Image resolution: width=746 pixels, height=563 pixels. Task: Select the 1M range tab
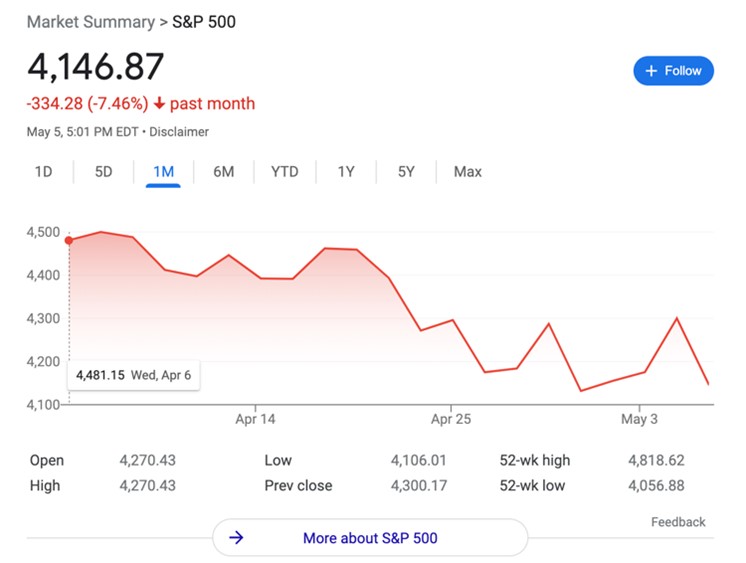[x=163, y=171]
